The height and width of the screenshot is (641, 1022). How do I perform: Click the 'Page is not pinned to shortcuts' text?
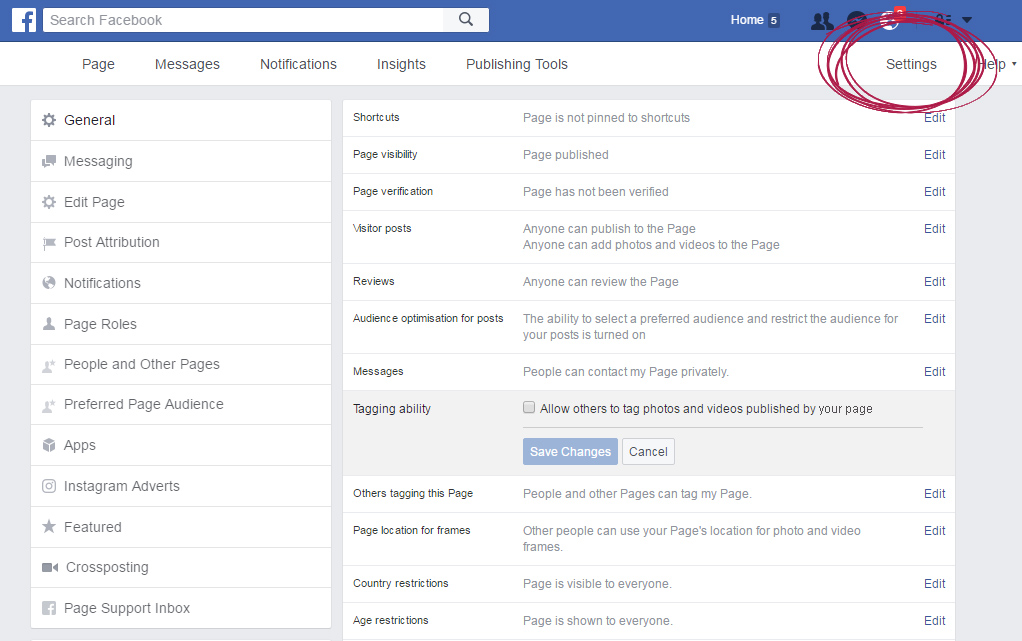[x=606, y=118]
